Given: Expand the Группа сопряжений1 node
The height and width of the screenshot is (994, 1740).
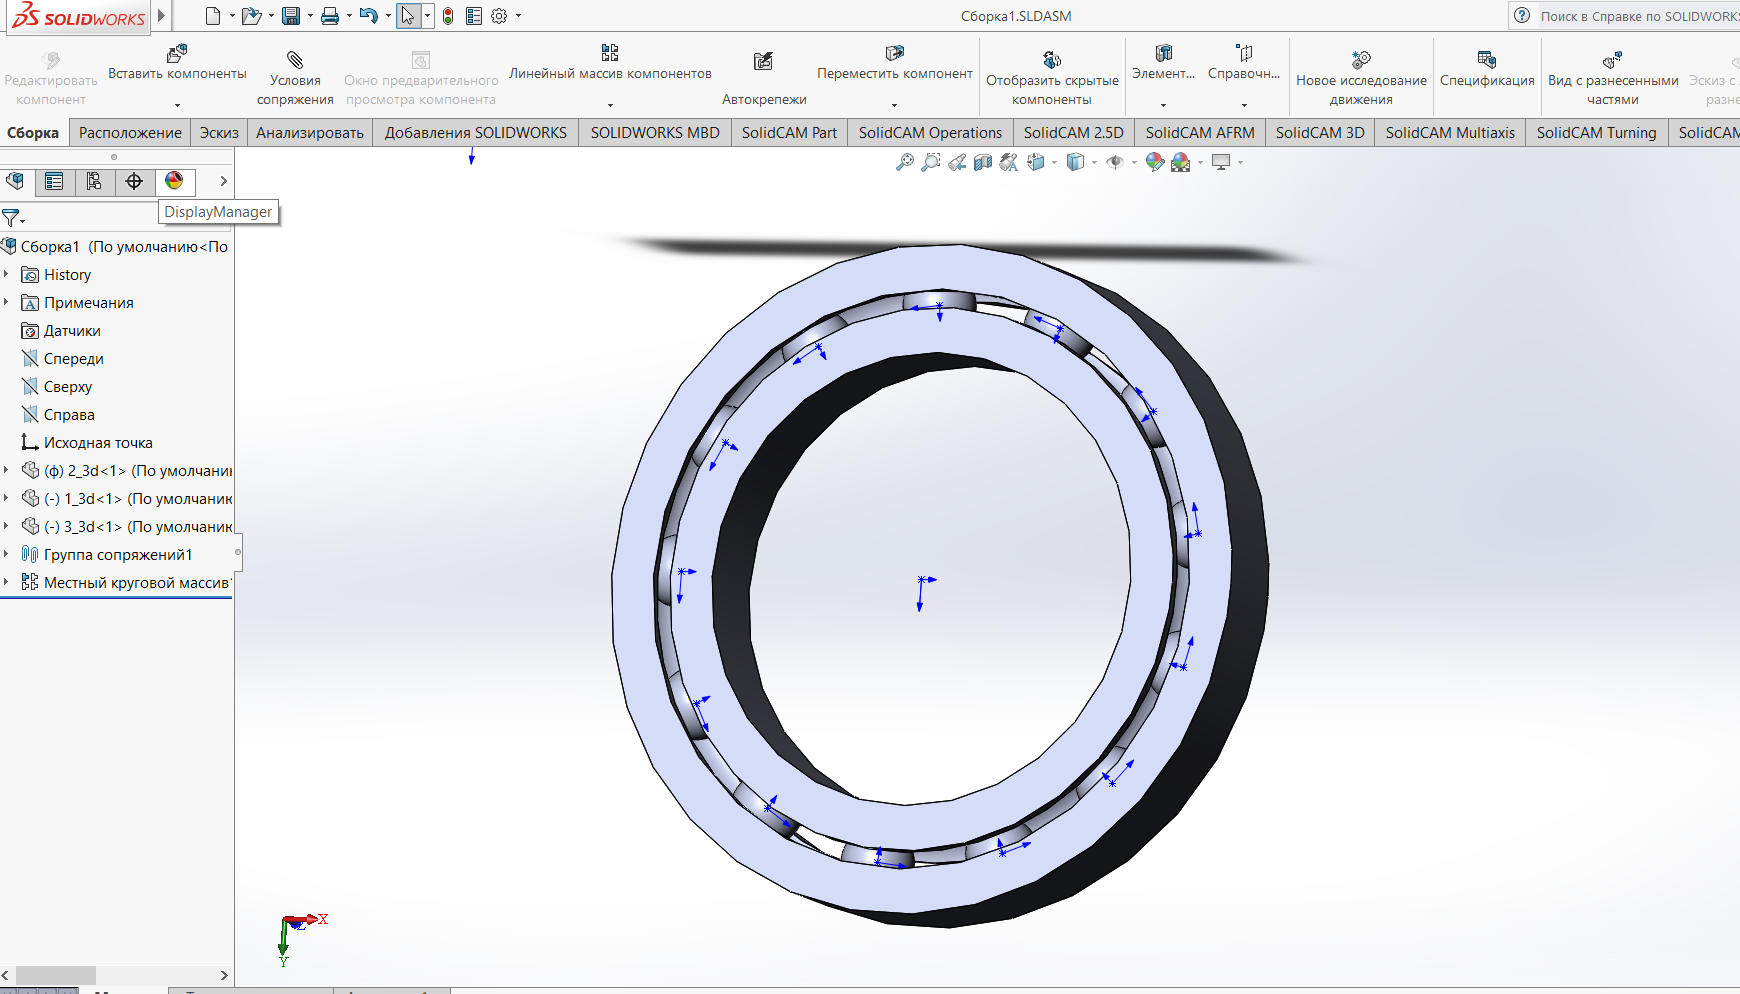Looking at the screenshot, I should [7, 554].
